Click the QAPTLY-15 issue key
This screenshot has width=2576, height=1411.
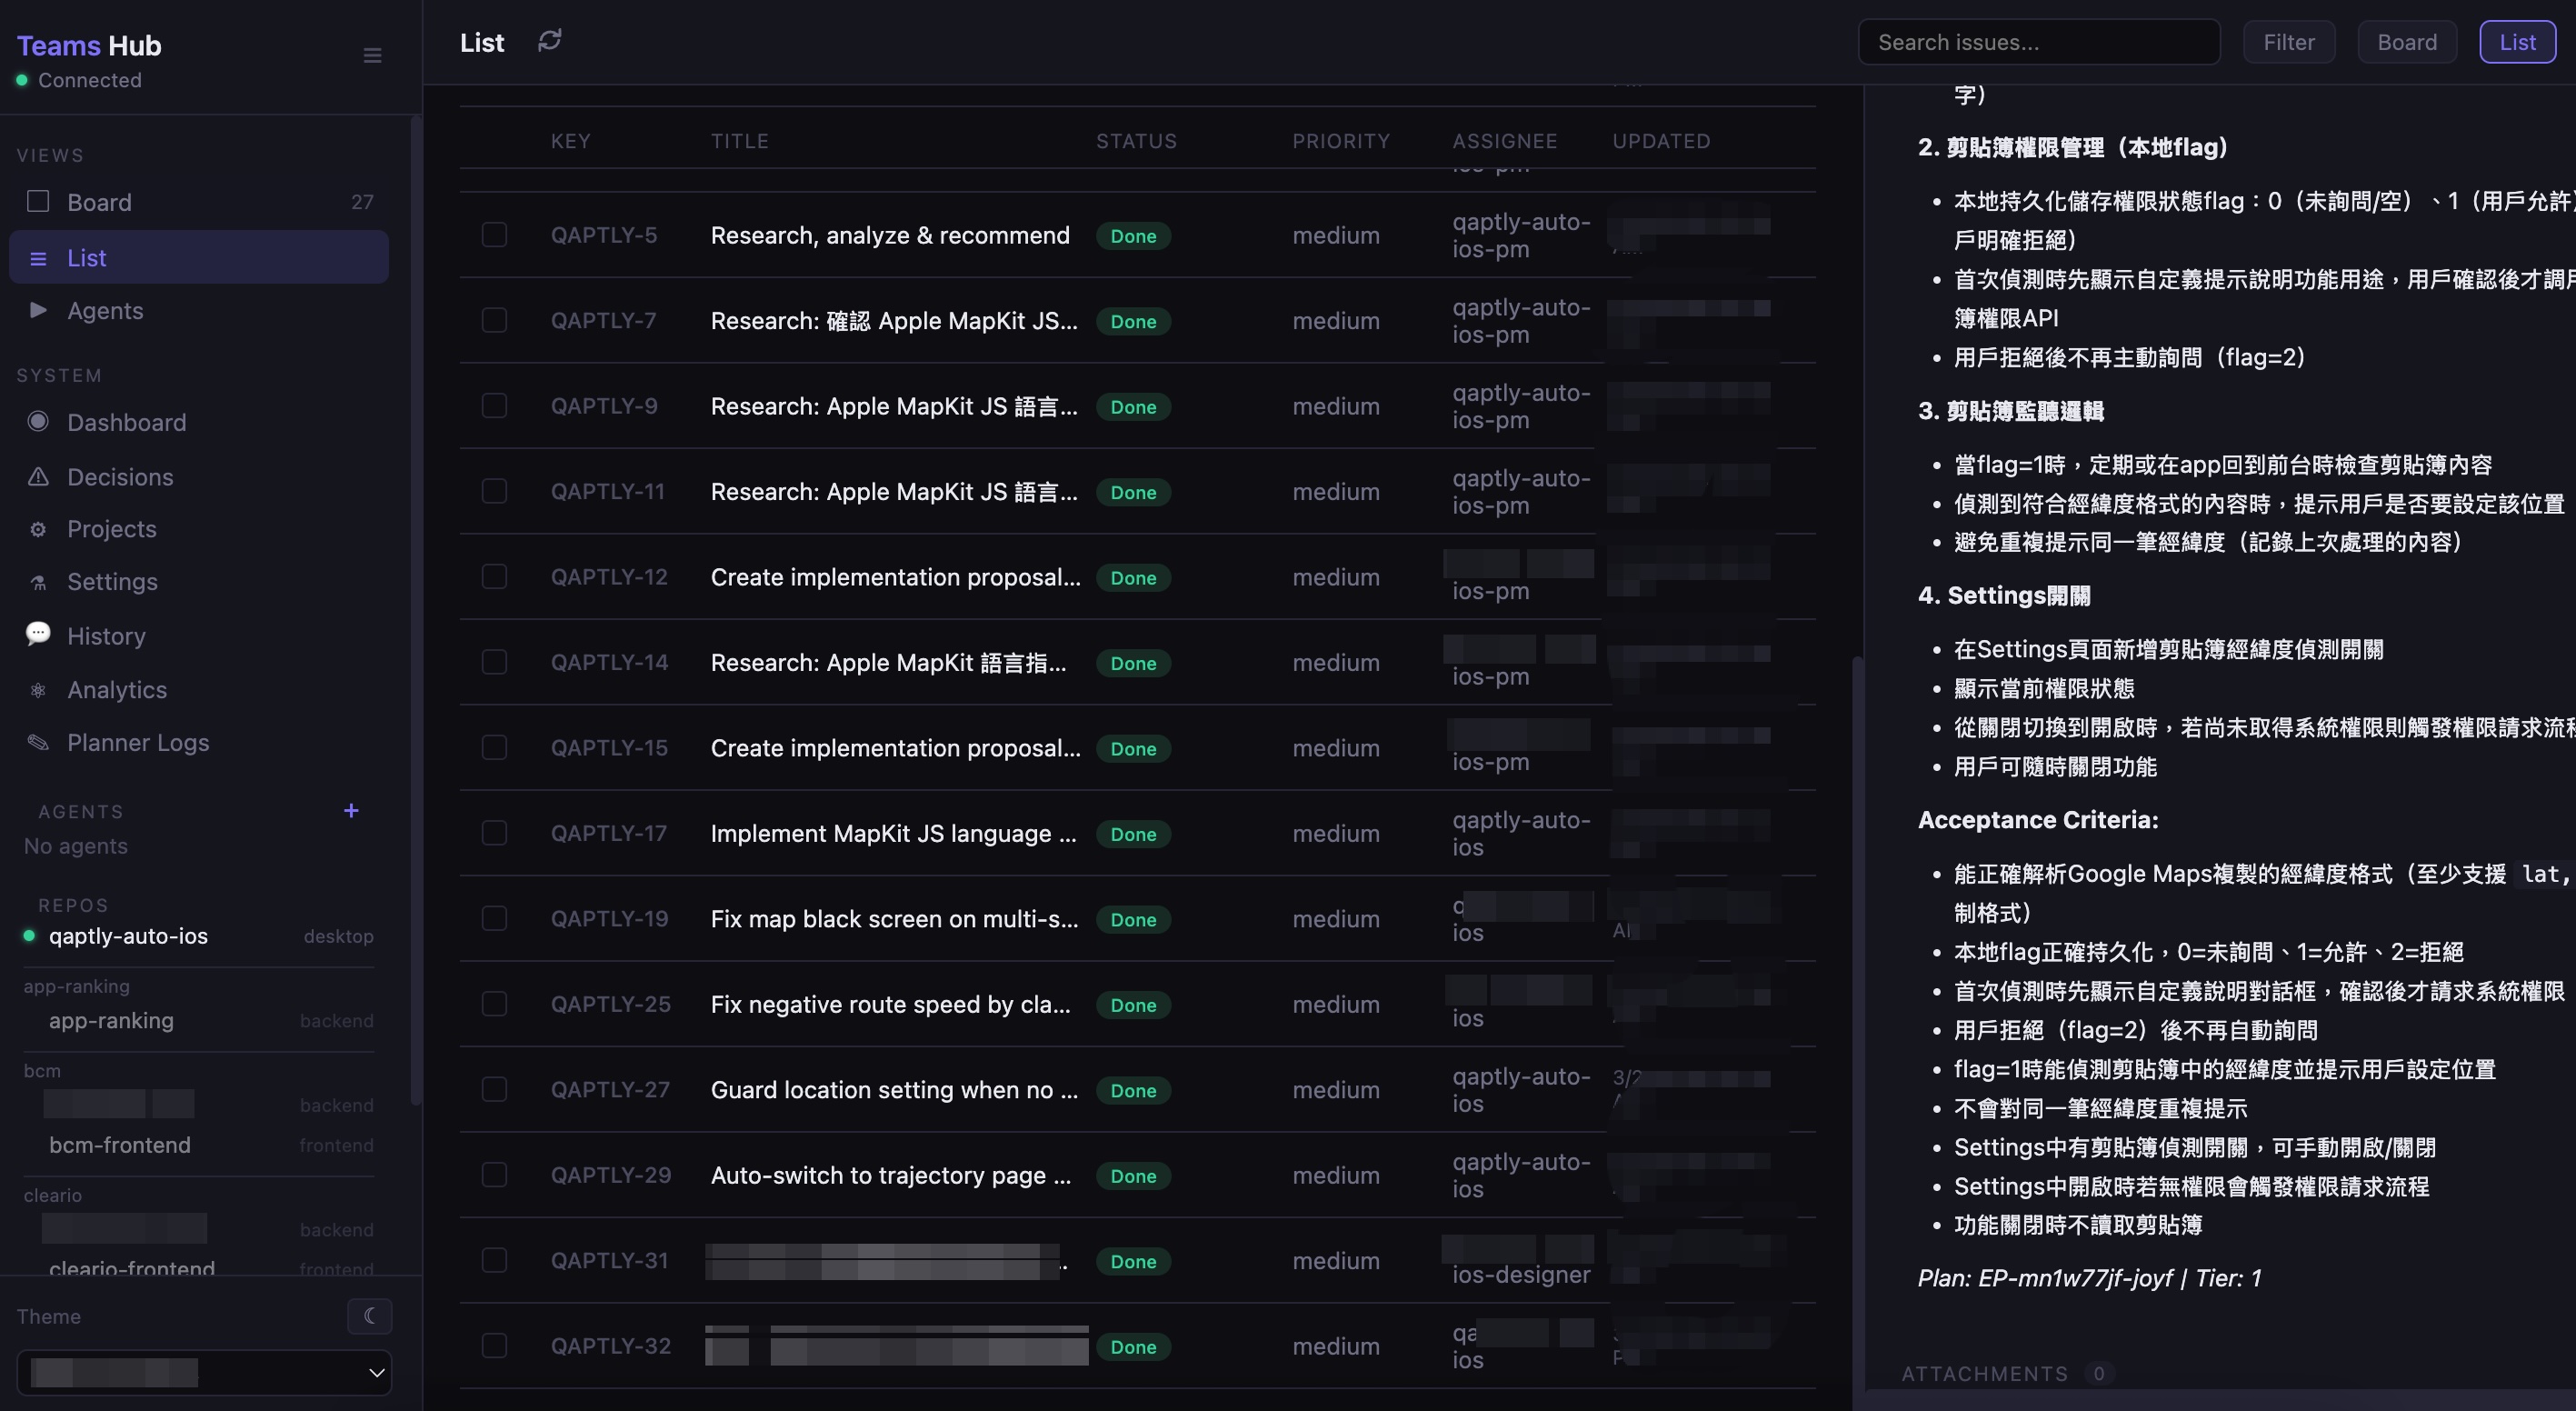[609, 748]
